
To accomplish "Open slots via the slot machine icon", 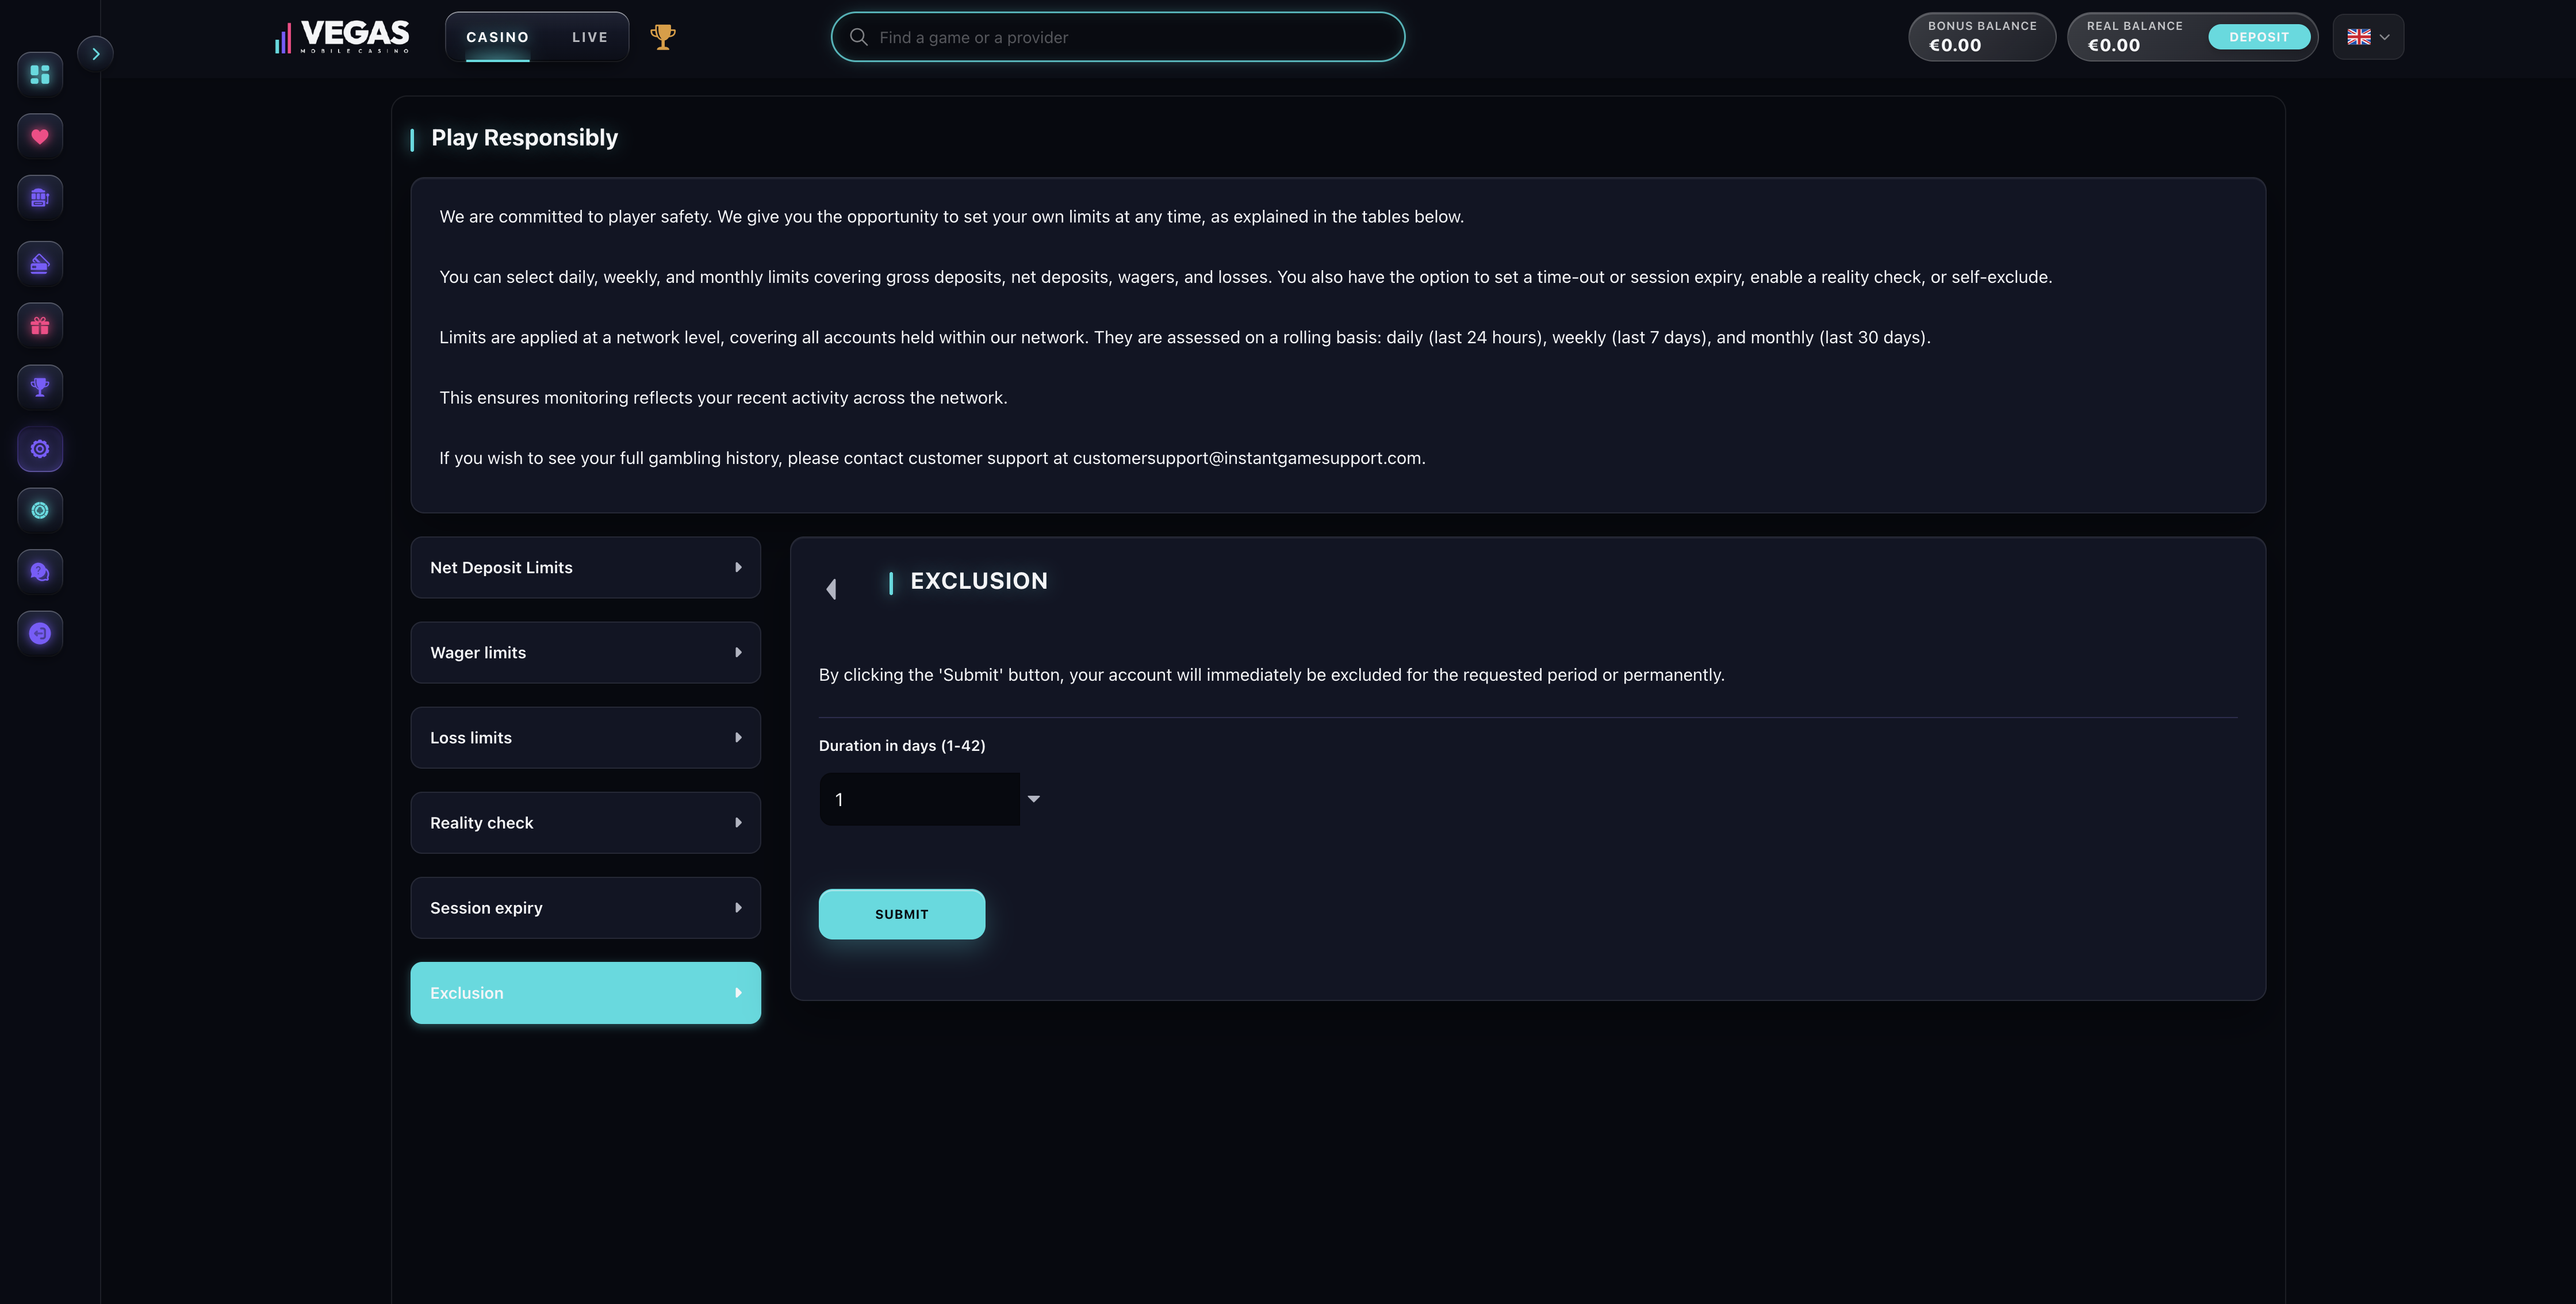I will coord(40,198).
